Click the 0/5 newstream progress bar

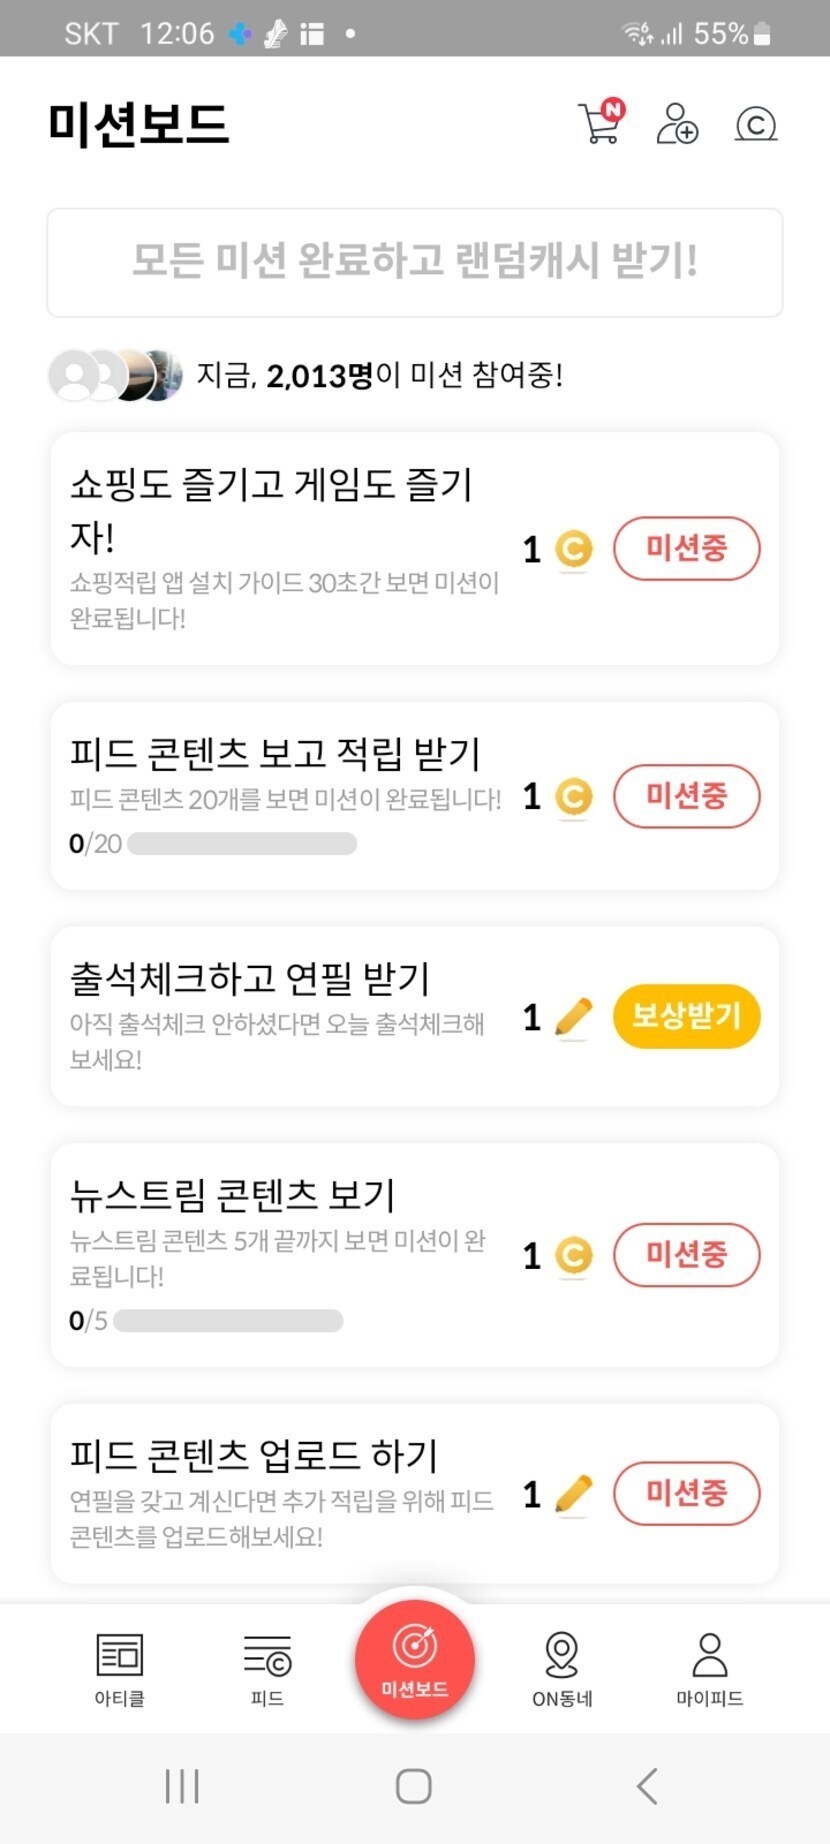click(228, 1321)
